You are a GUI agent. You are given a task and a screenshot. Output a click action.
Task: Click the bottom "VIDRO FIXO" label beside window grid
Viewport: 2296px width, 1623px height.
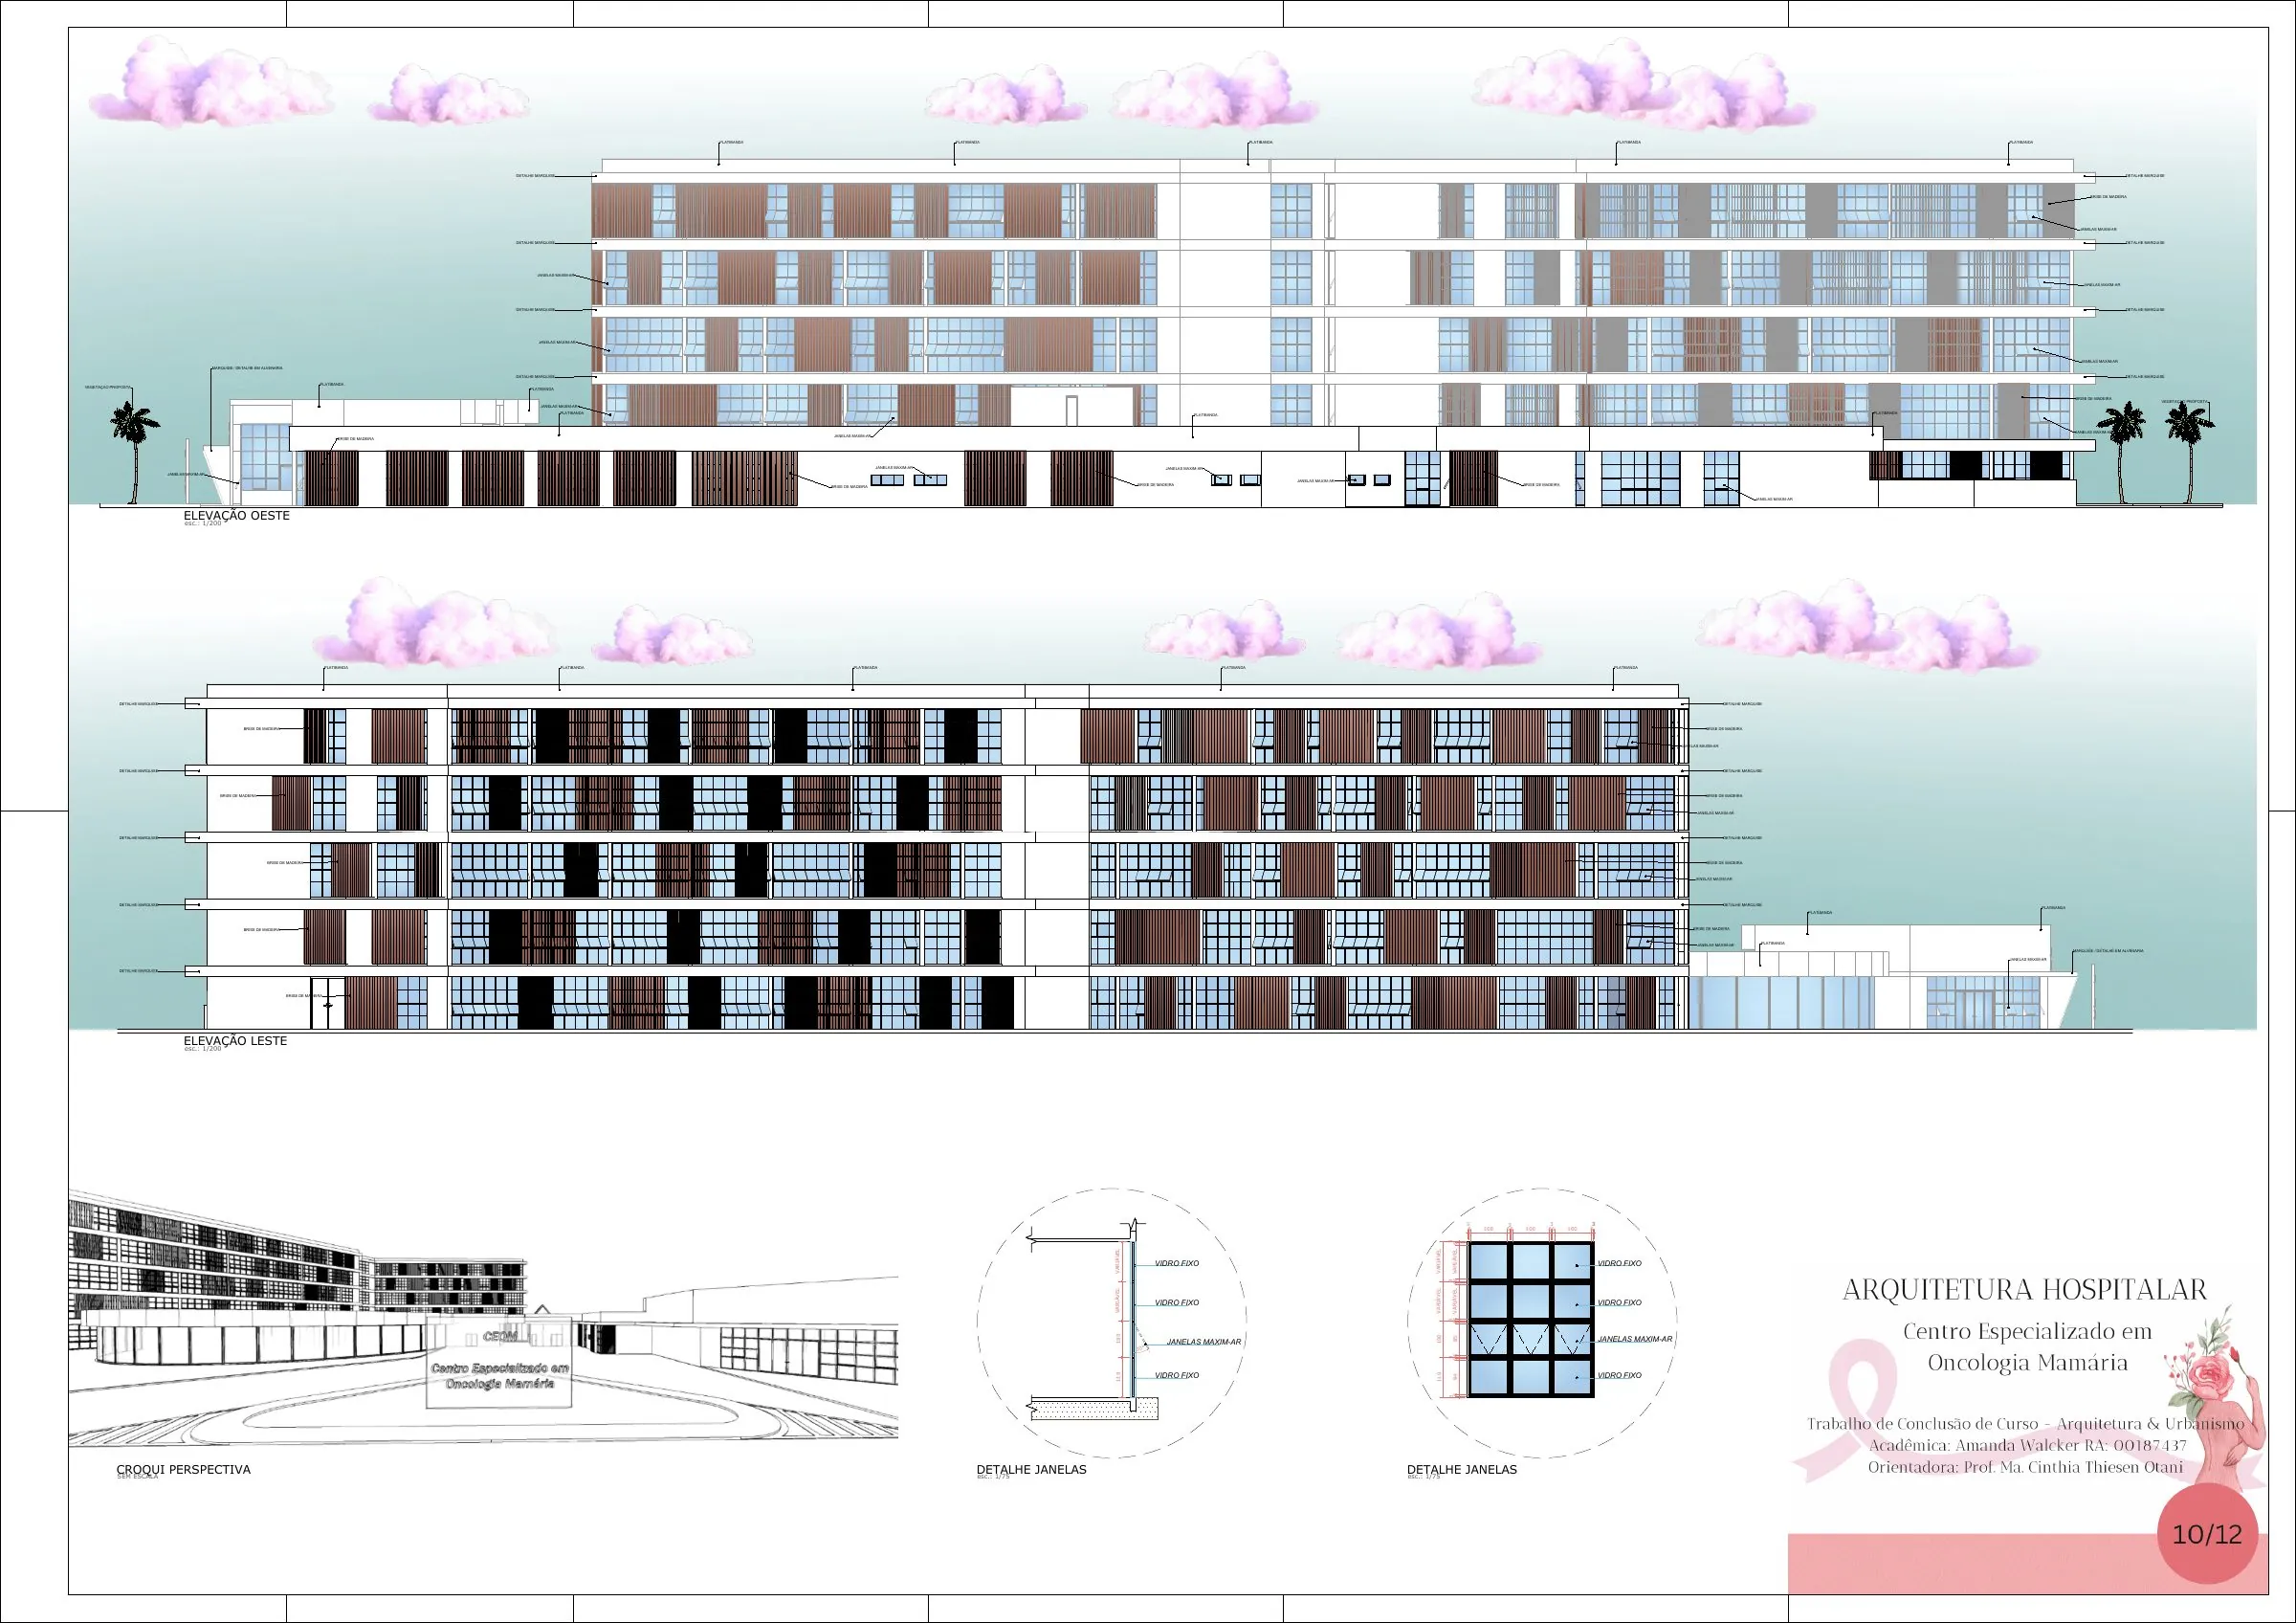click(x=1619, y=1376)
